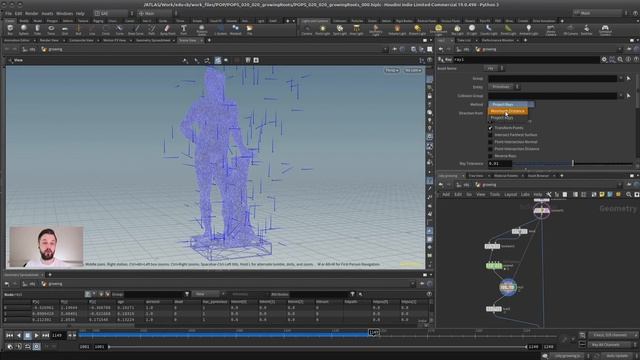Open the Entity Primitives dropdown
This screenshot has height=360, width=640.
pos(503,87)
